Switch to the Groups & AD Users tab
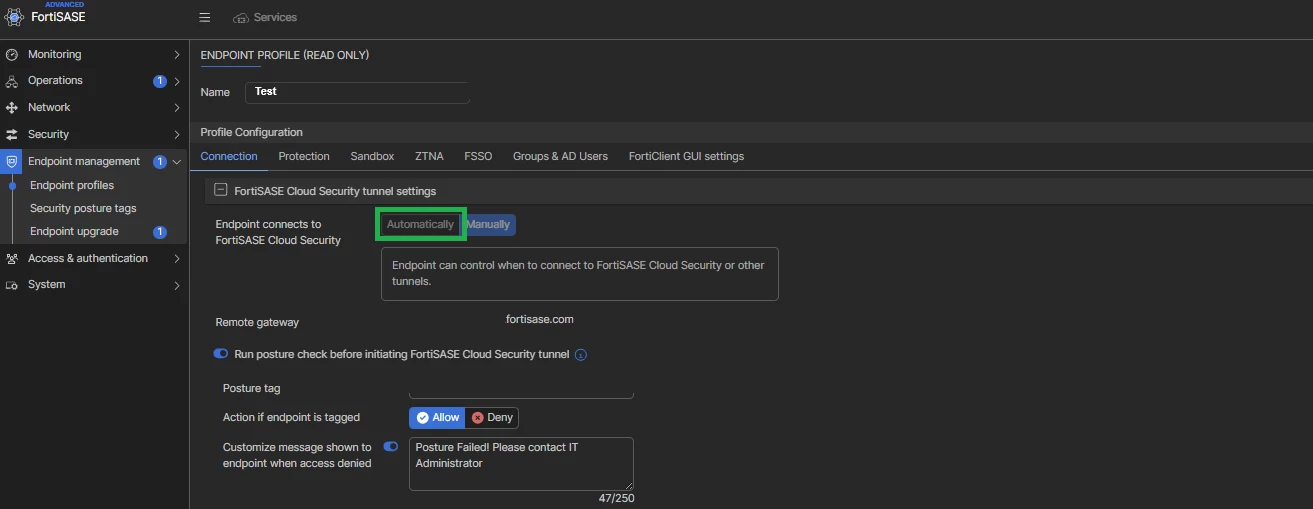The height and width of the screenshot is (509, 1313). (x=560, y=156)
